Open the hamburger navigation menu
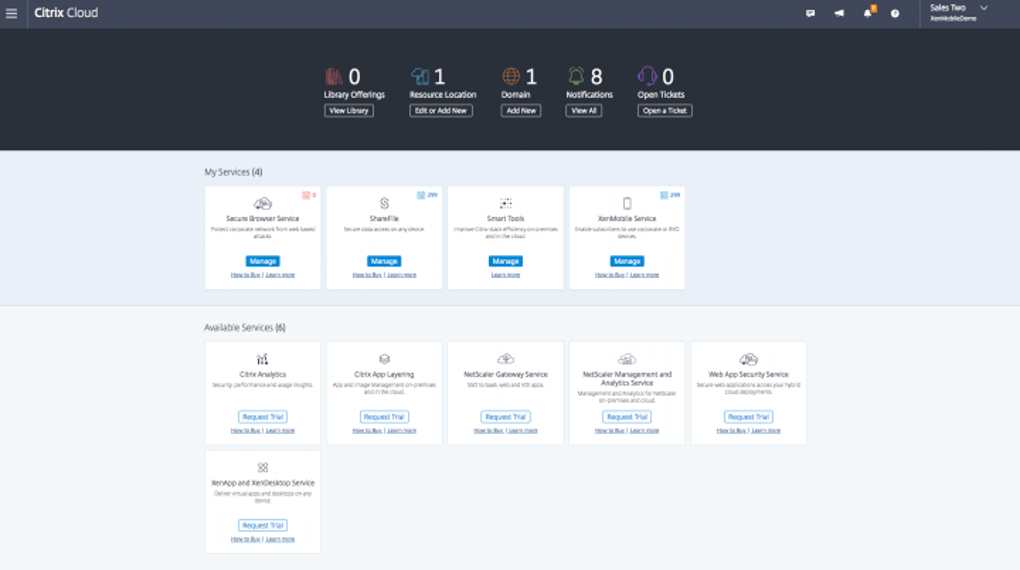1020x570 pixels. (x=12, y=13)
